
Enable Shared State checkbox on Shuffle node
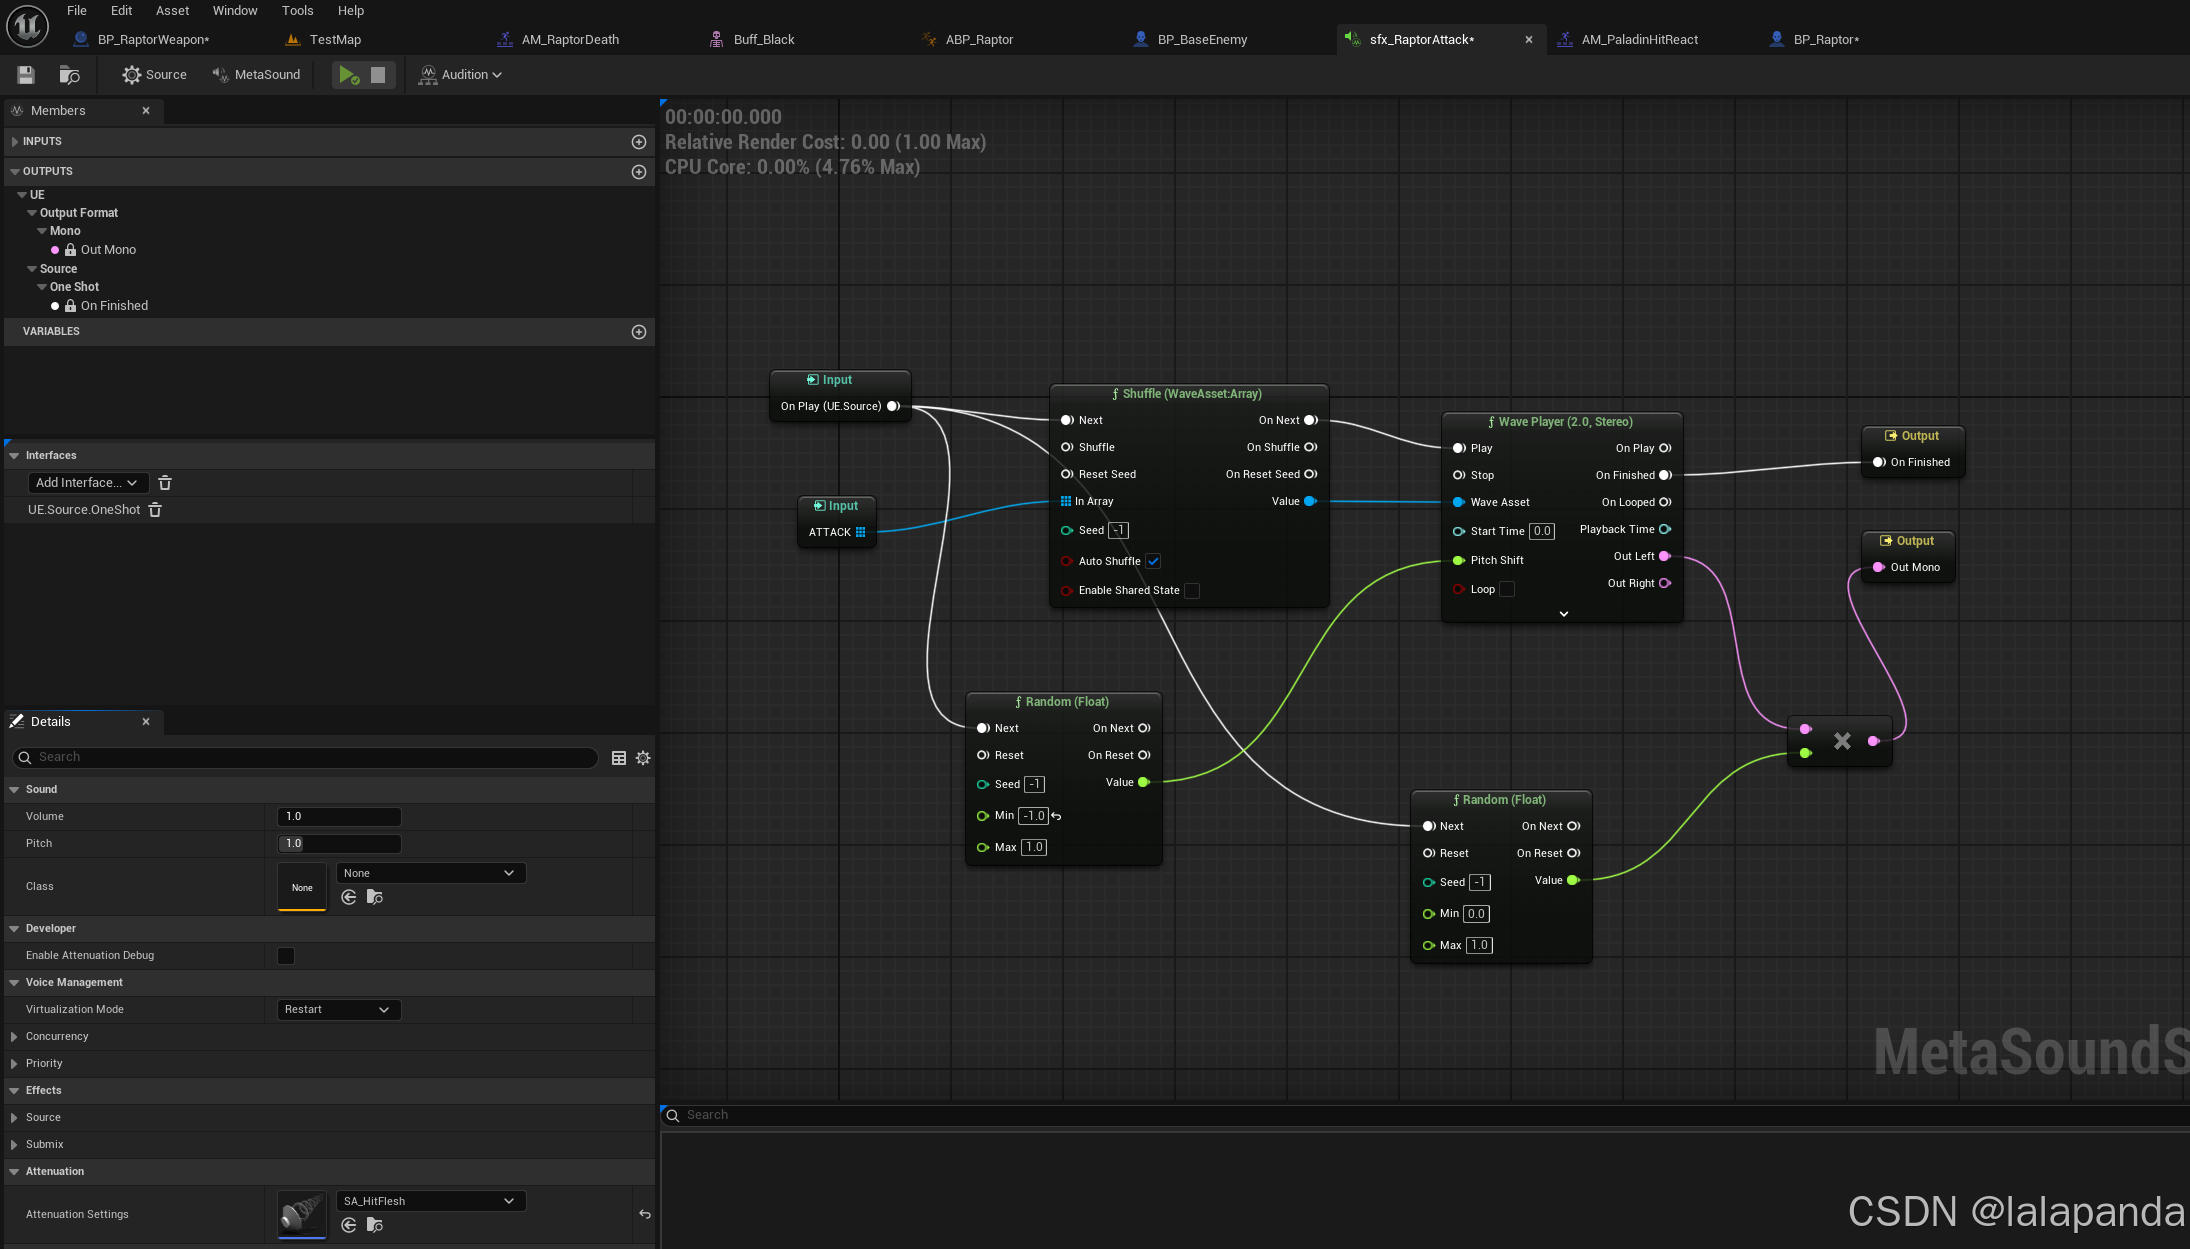1192,591
